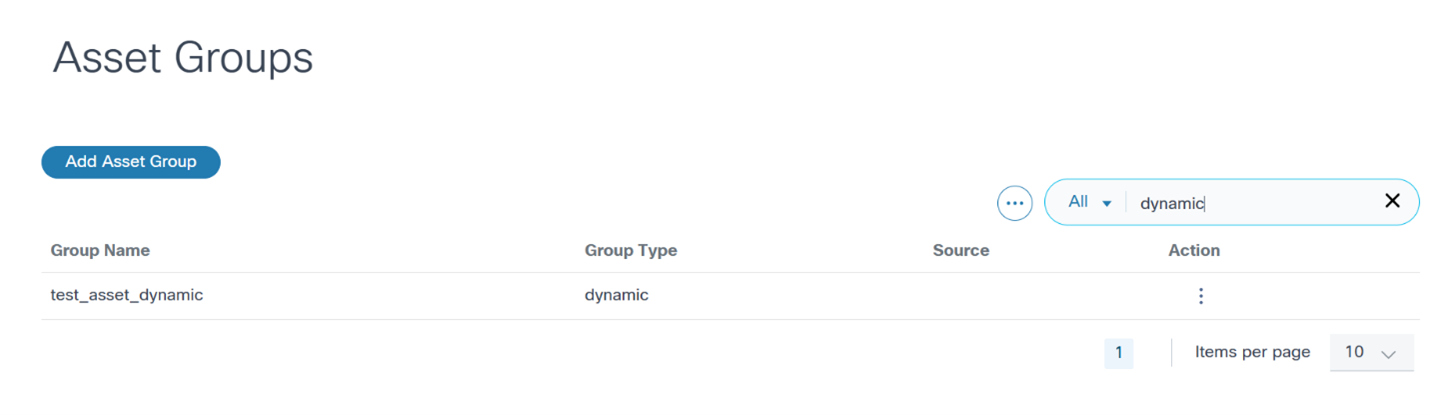Image resolution: width=1430 pixels, height=415 pixels.
Task: Click the word 'All' in the search filter
Action: tap(1077, 202)
